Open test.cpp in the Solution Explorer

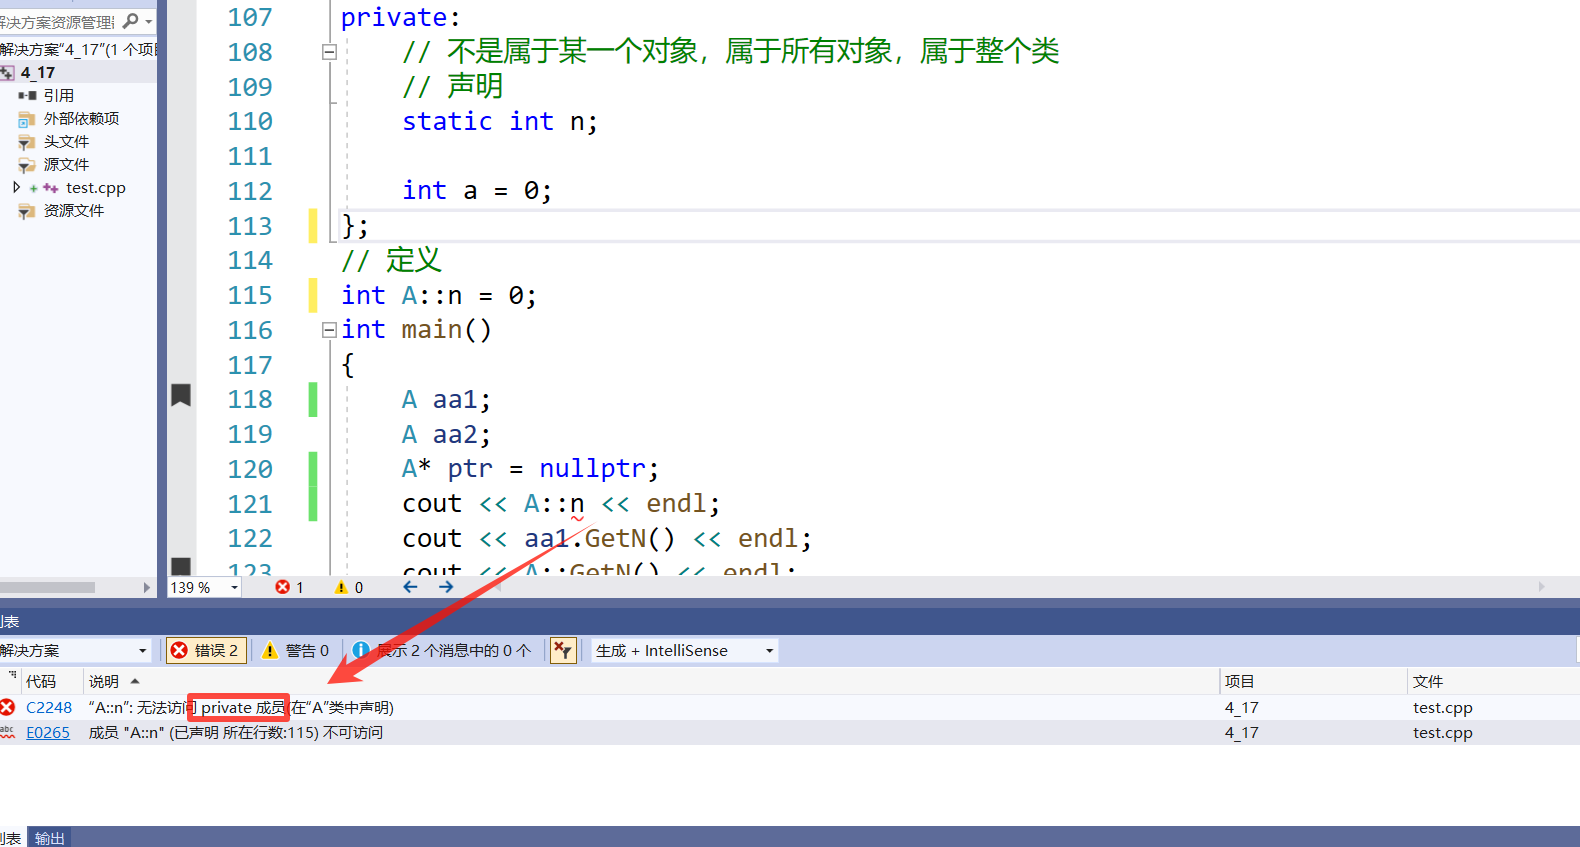(x=96, y=187)
